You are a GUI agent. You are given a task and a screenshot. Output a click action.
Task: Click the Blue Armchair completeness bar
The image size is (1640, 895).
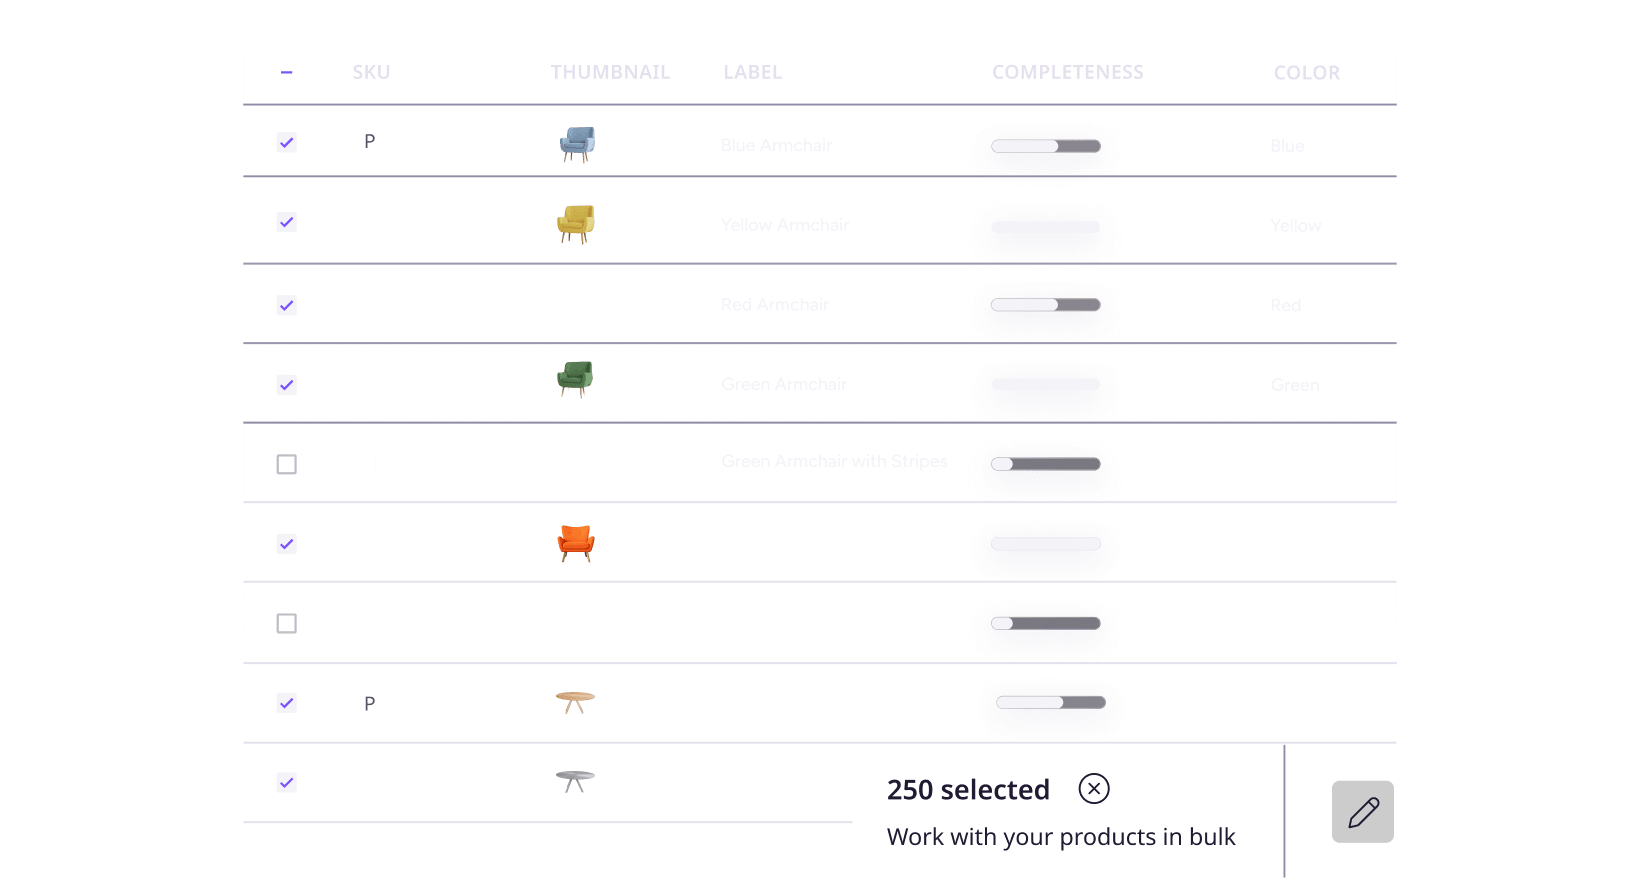pos(1045,146)
